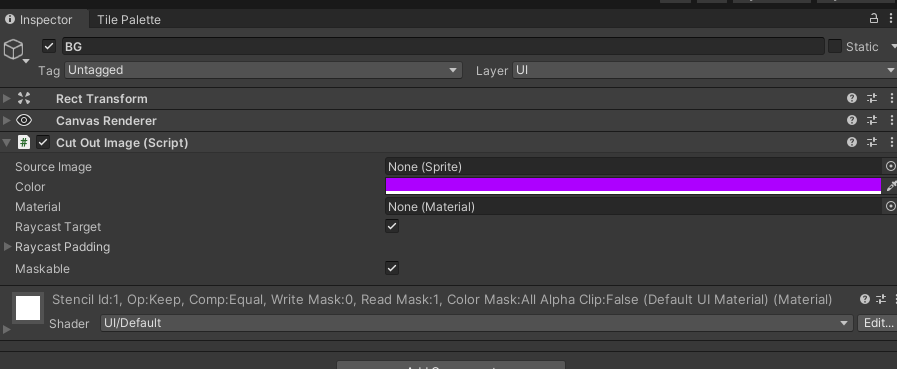Open Rect Transform more options menu
The height and width of the screenshot is (369, 897).
[891, 98]
